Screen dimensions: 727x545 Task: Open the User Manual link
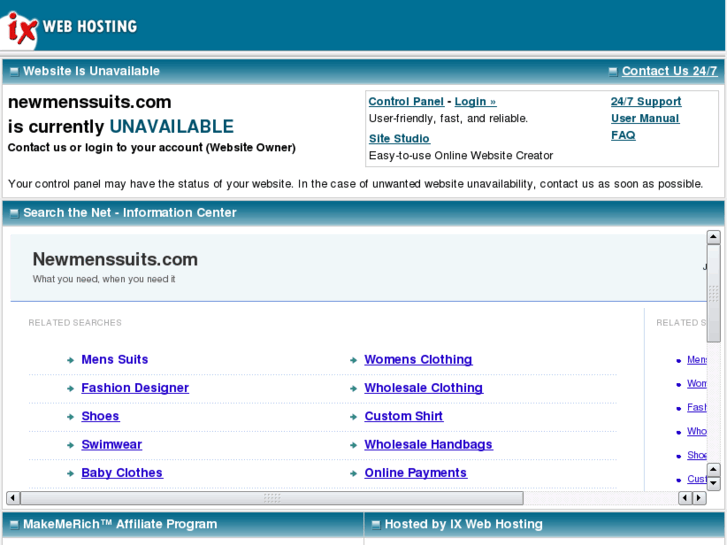(x=645, y=118)
